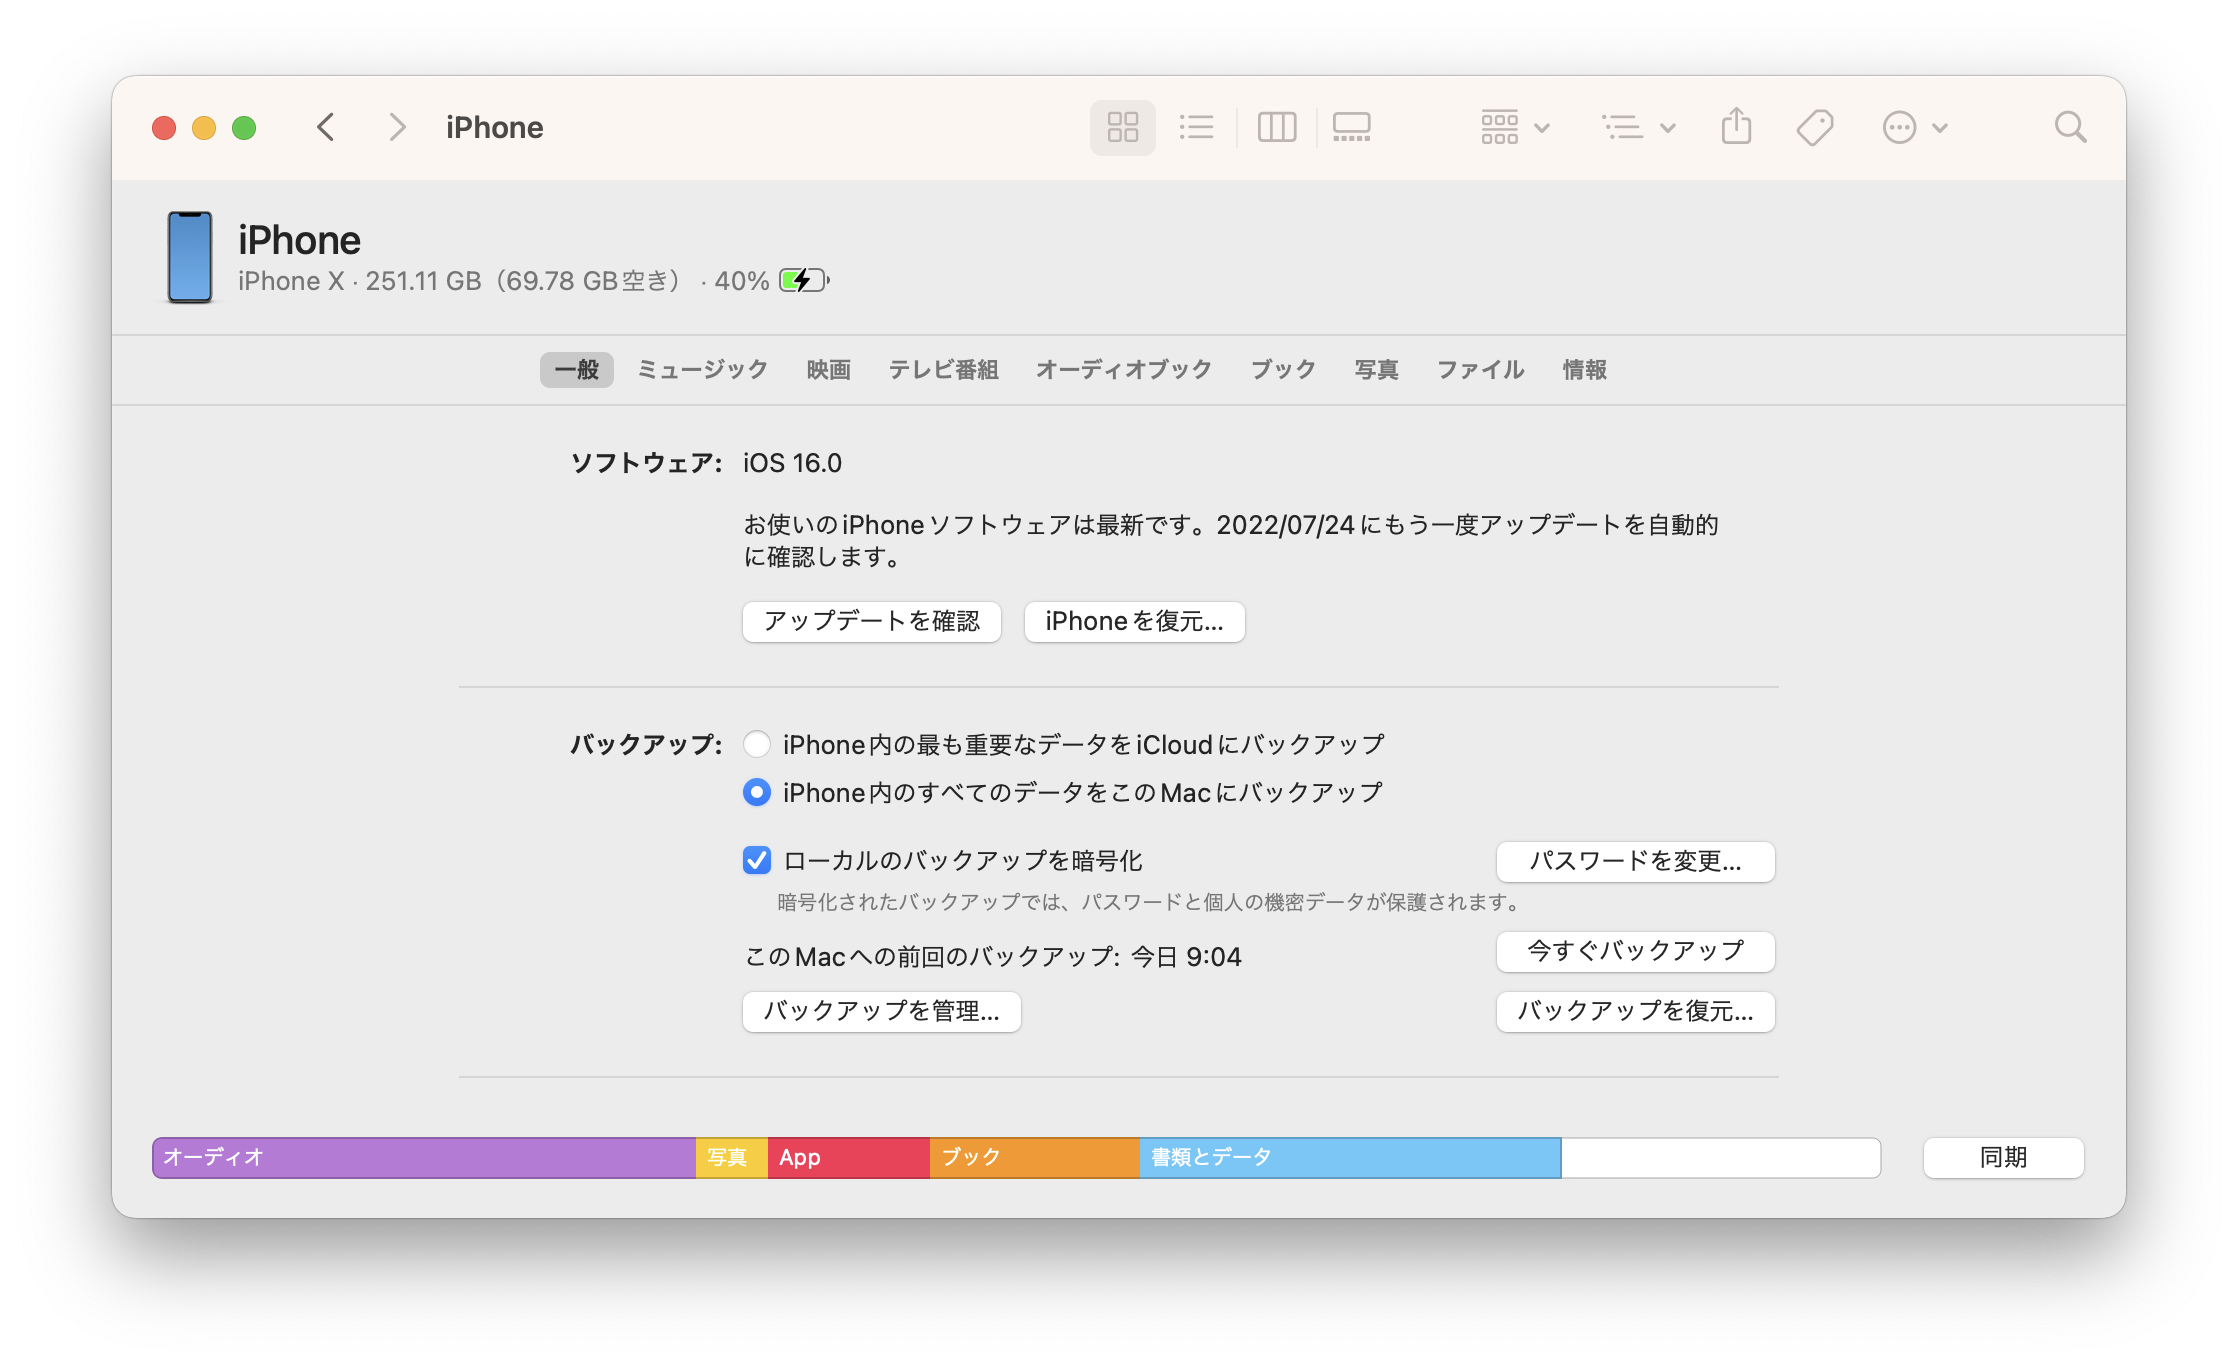The height and width of the screenshot is (1366, 2238).
Task: Open the group-by grid dropdown
Action: coord(1515,127)
